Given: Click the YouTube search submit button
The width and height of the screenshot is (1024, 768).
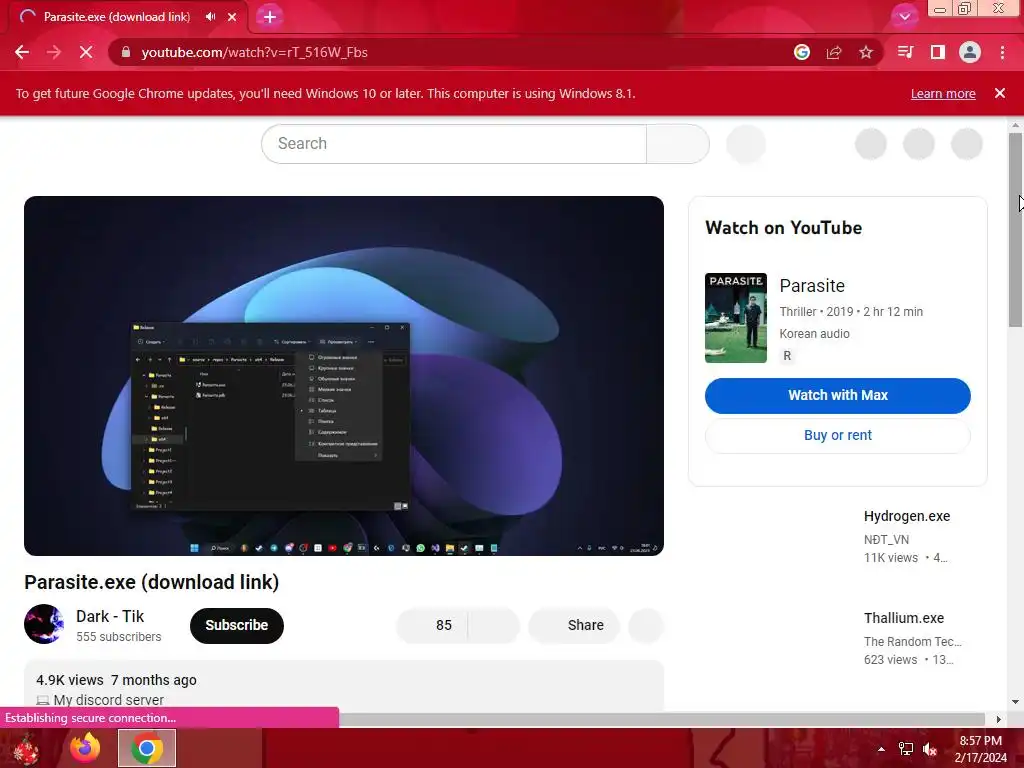Looking at the screenshot, I should tap(678, 144).
